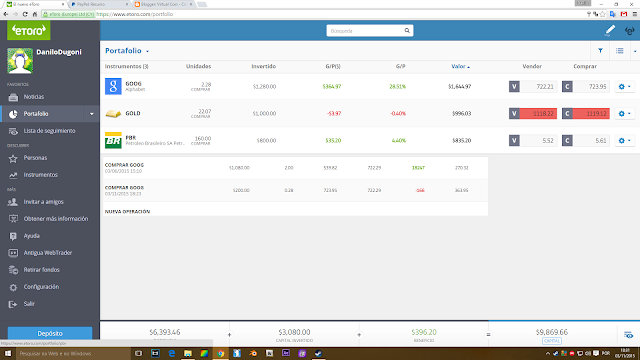
Task: Click the Depósito button
Action: pyautogui.click(x=50, y=333)
